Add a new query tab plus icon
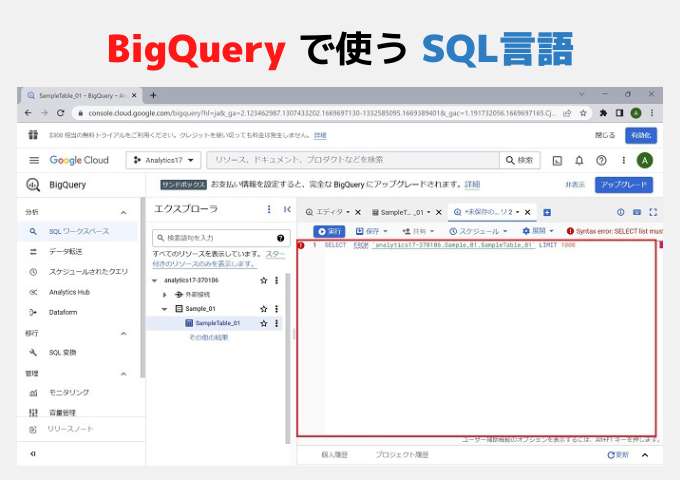 click(x=547, y=212)
